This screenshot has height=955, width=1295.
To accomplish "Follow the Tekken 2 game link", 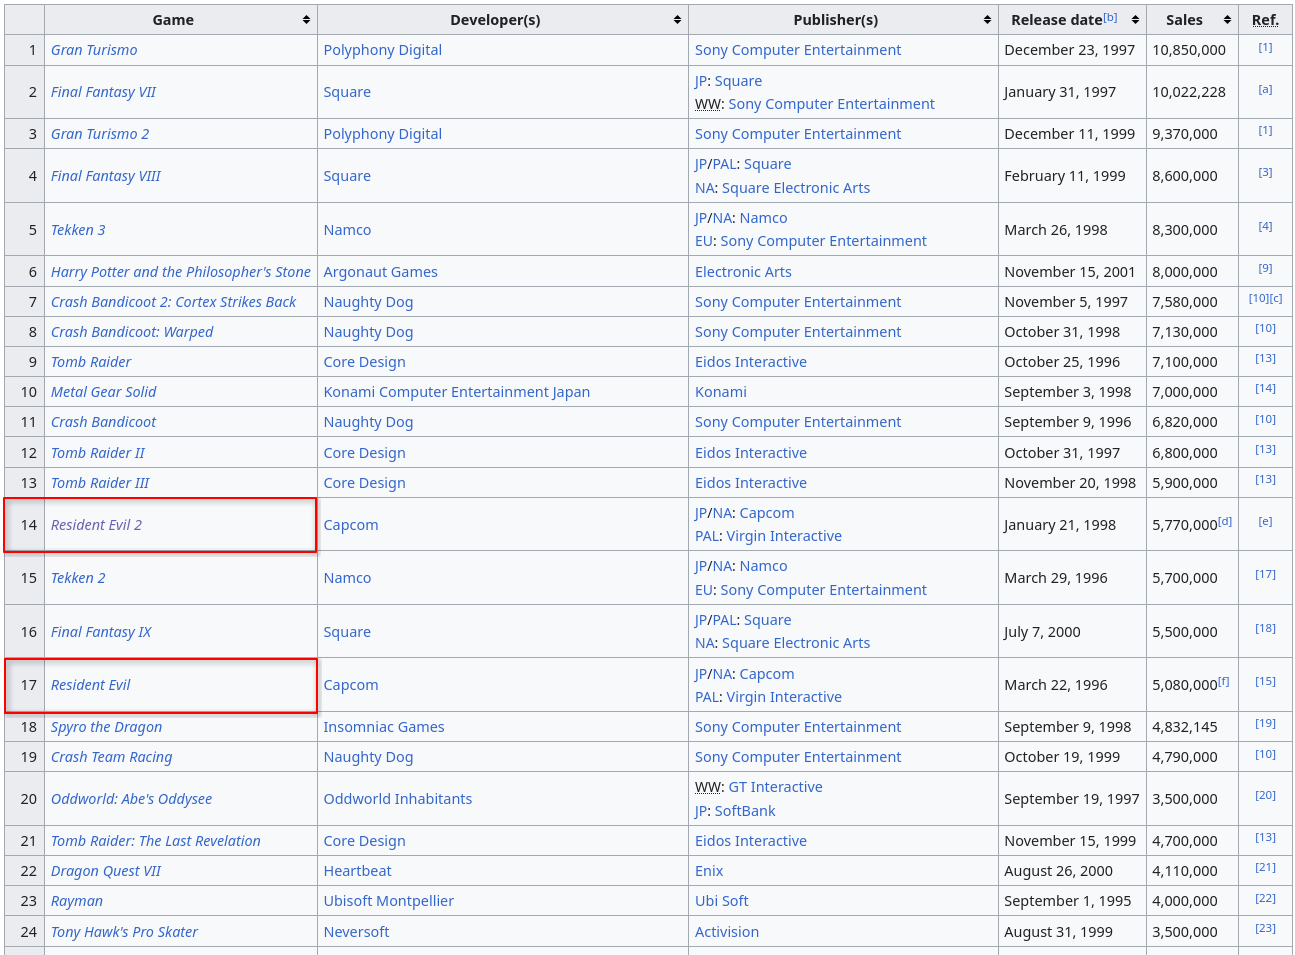I will 78,578.
